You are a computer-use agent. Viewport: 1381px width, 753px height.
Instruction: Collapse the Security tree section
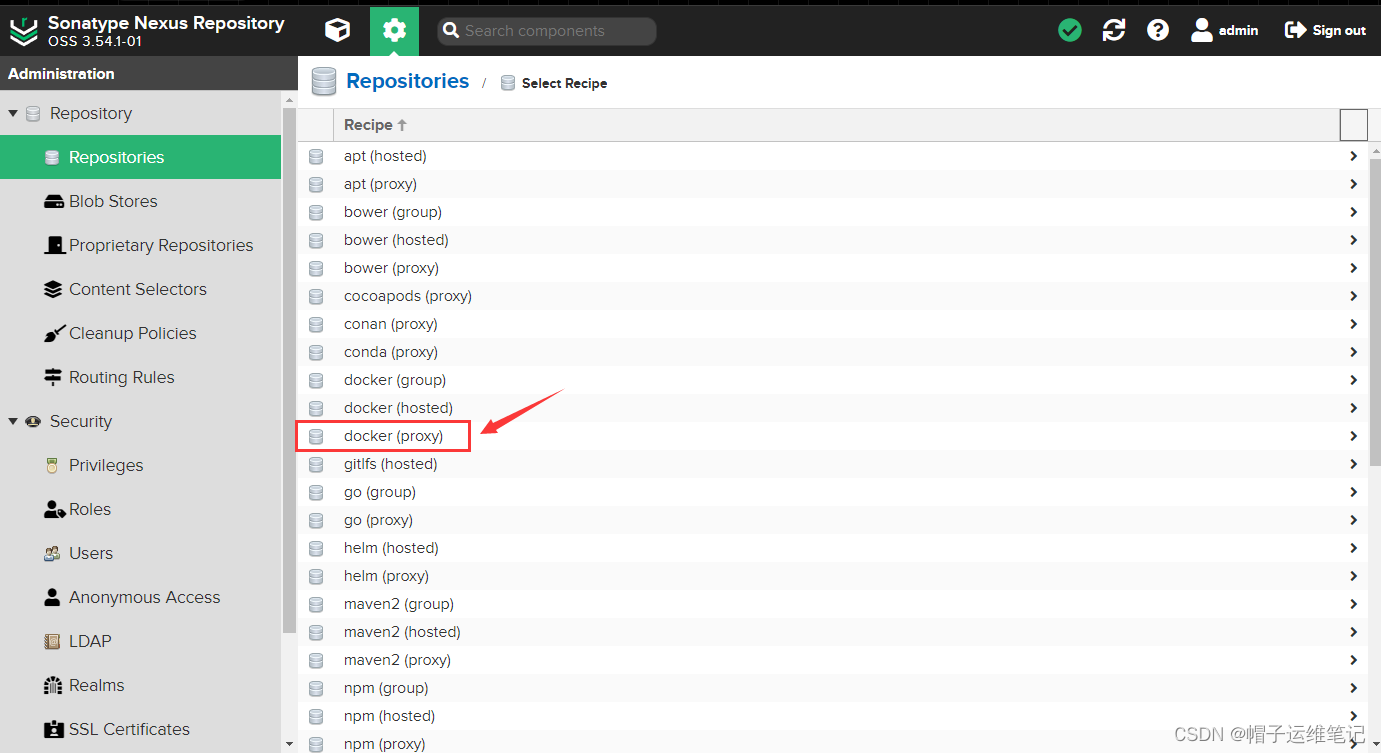tap(13, 421)
